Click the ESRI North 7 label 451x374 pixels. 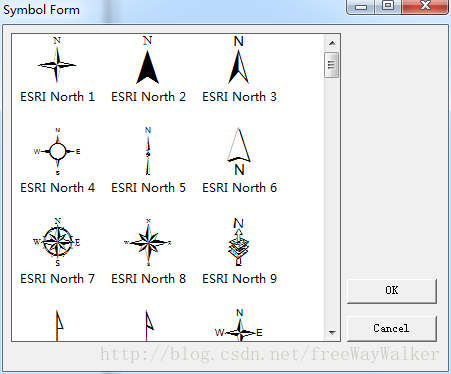(x=57, y=279)
